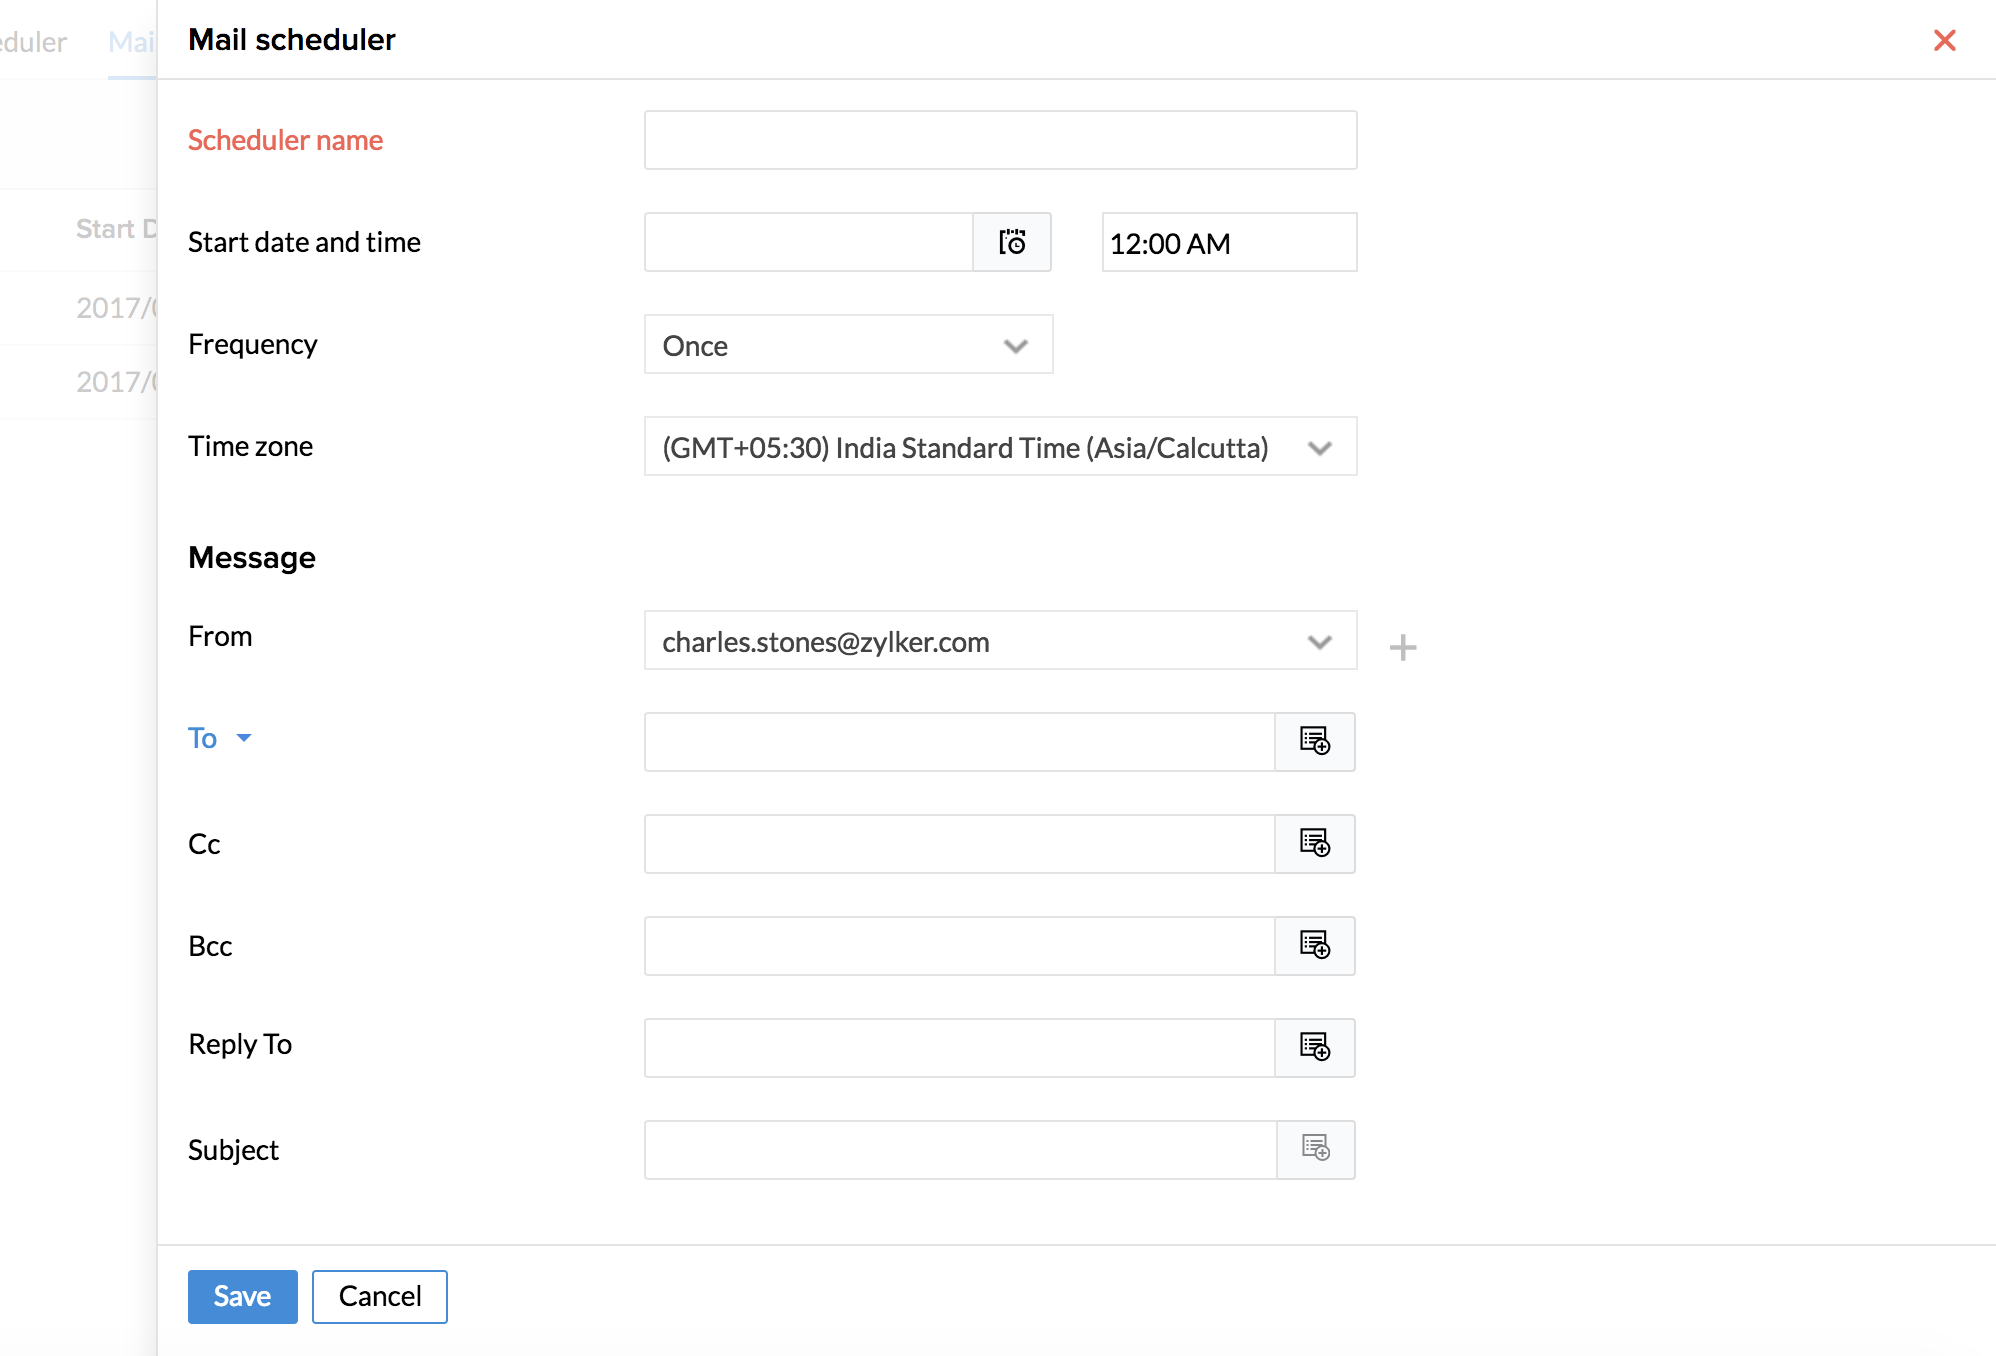Expand the Frequency dropdown showing Once
The width and height of the screenshot is (1996, 1356).
tap(848, 345)
